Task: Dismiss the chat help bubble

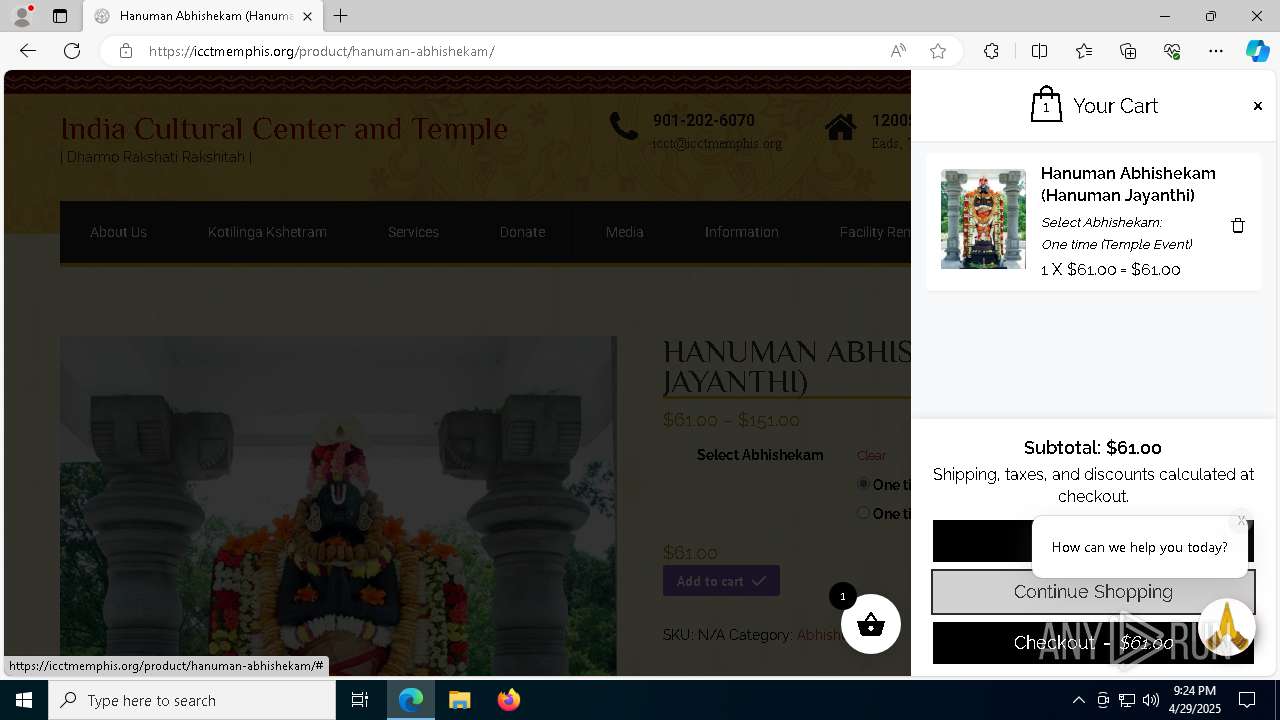Action: 1241,520
